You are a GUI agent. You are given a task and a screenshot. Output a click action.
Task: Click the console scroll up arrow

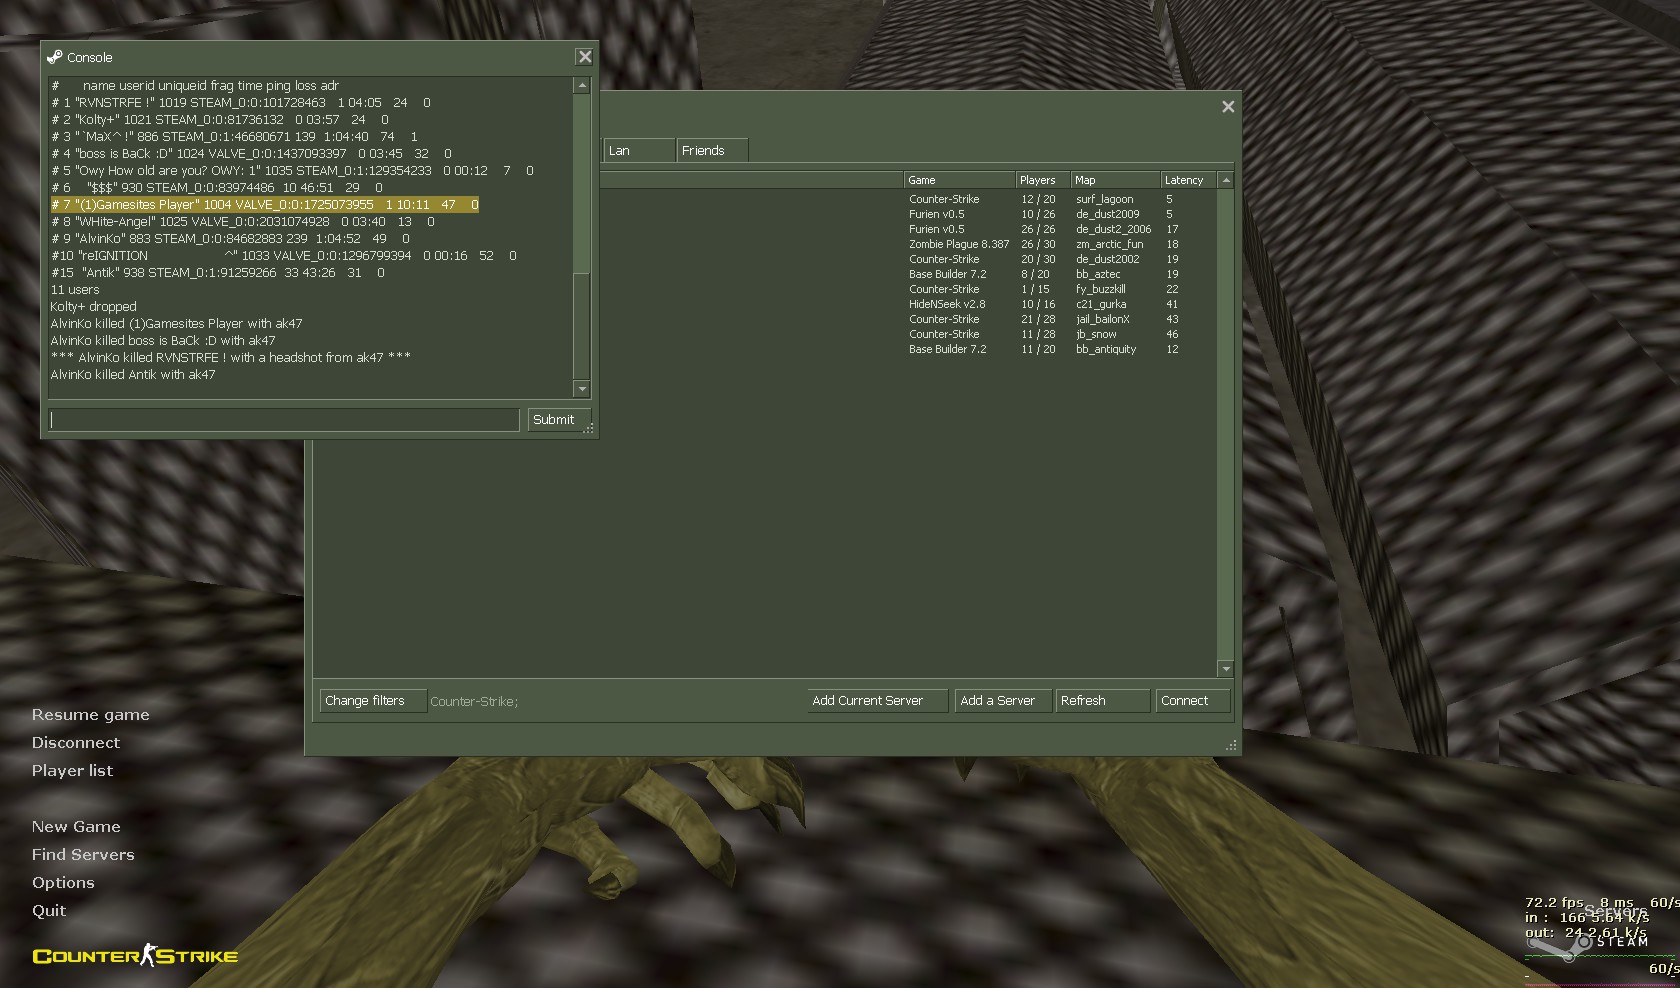(582, 86)
